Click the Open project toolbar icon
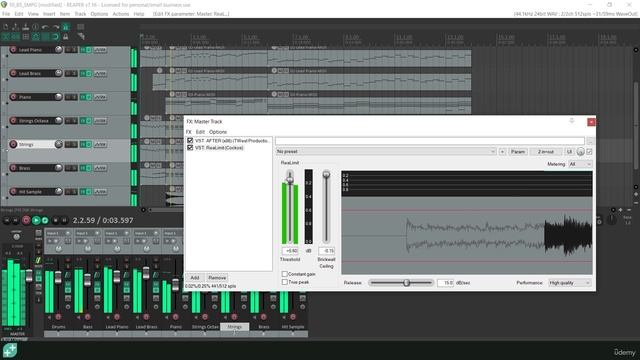 pyautogui.click(x=16, y=27)
